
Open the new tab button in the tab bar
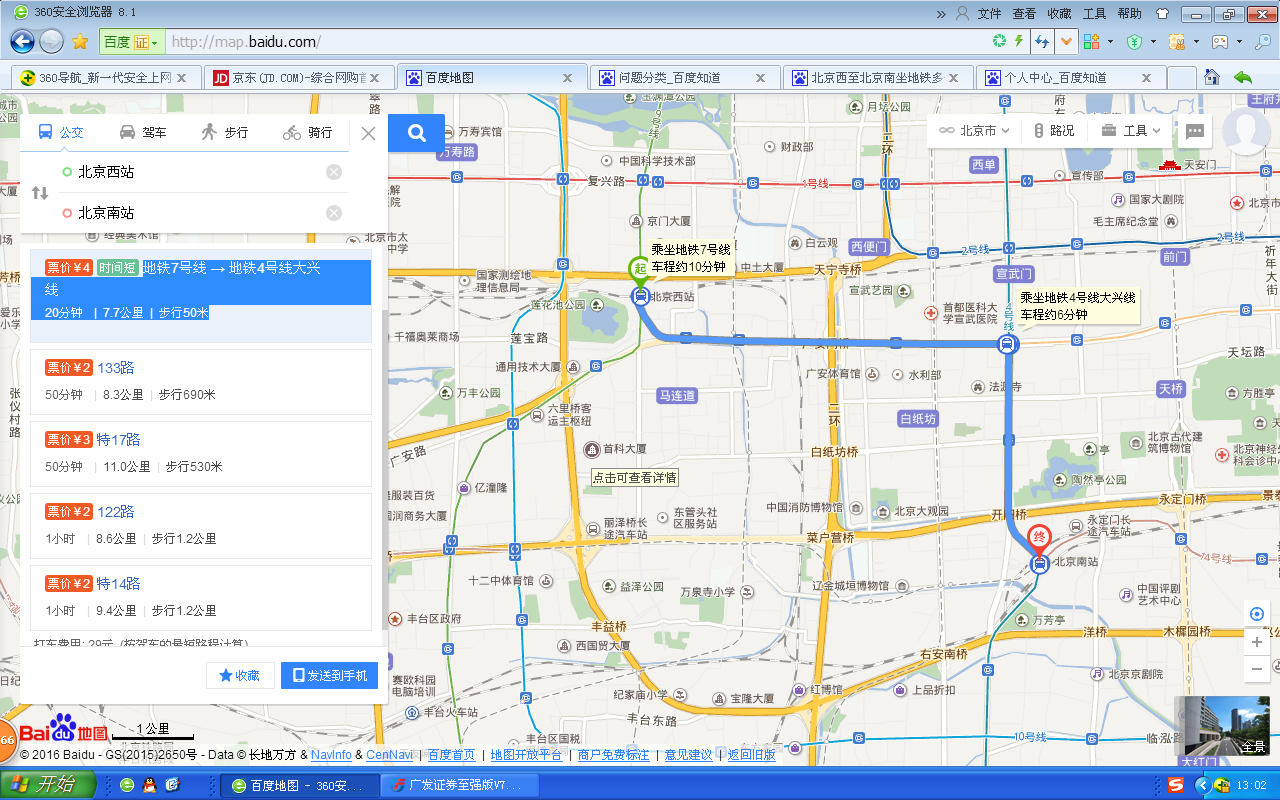[1181, 78]
